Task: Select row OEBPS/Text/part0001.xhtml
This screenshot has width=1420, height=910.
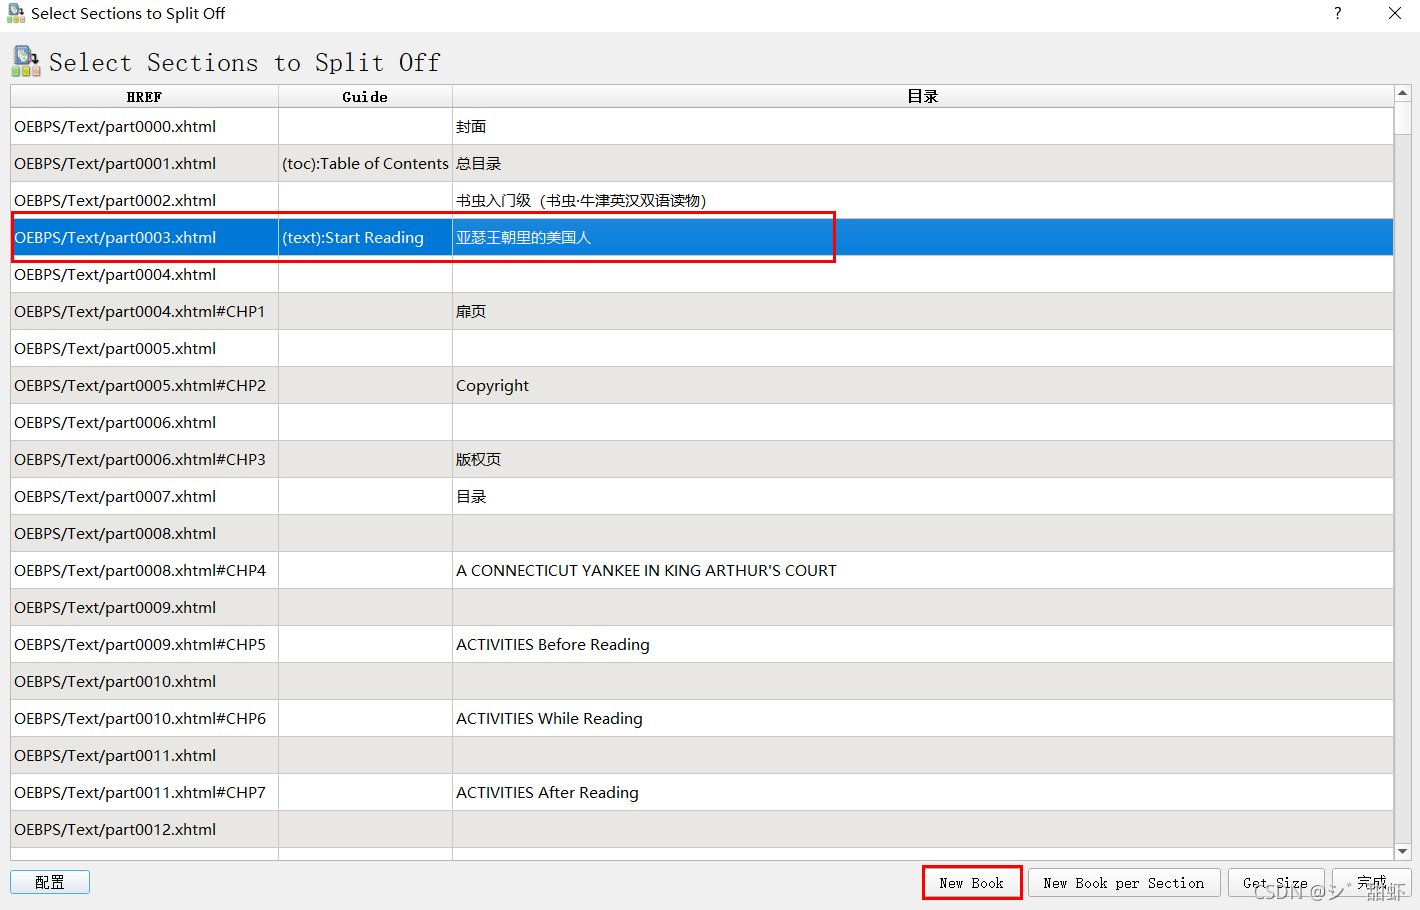Action: tap(701, 163)
